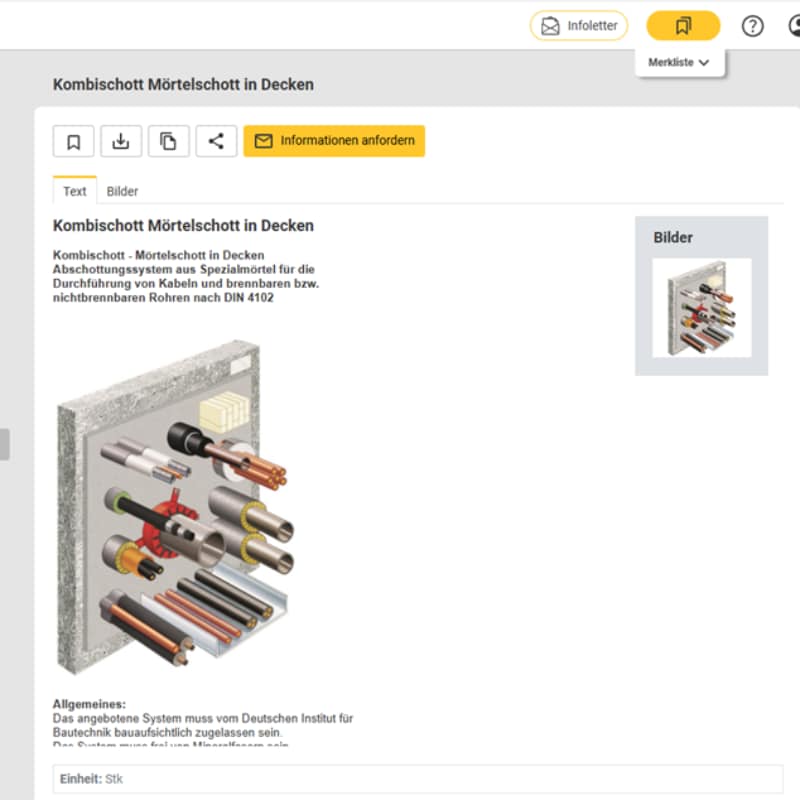Image resolution: width=800 pixels, height=800 pixels.
Task: Click the Bilder heading in side panel
Action: (x=673, y=237)
